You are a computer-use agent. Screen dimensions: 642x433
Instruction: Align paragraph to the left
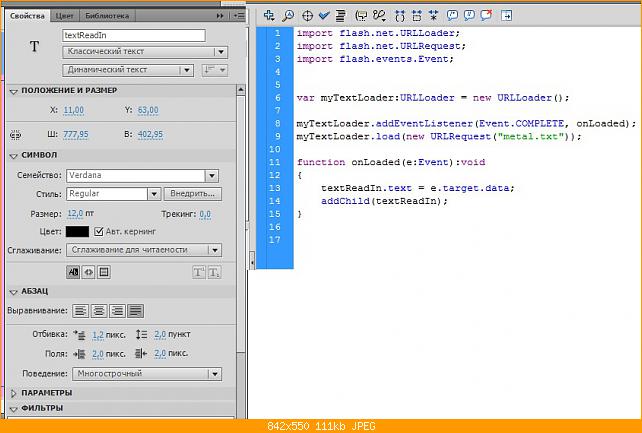[x=80, y=311]
